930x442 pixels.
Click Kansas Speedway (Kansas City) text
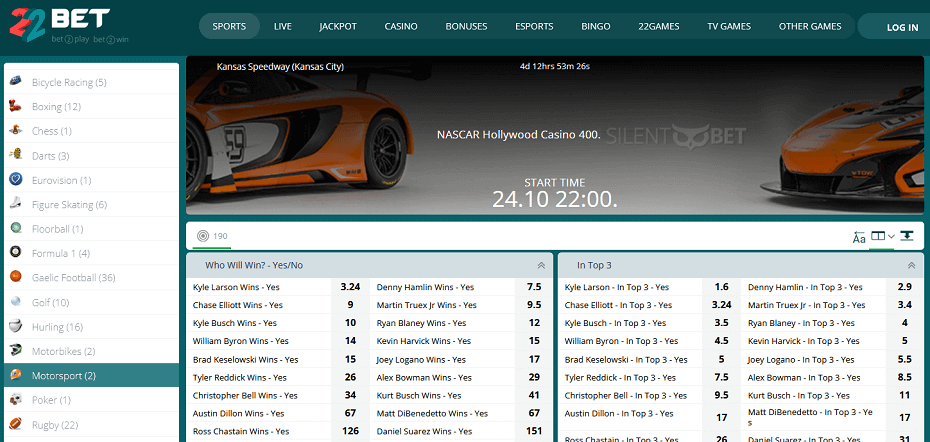[x=280, y=67]
